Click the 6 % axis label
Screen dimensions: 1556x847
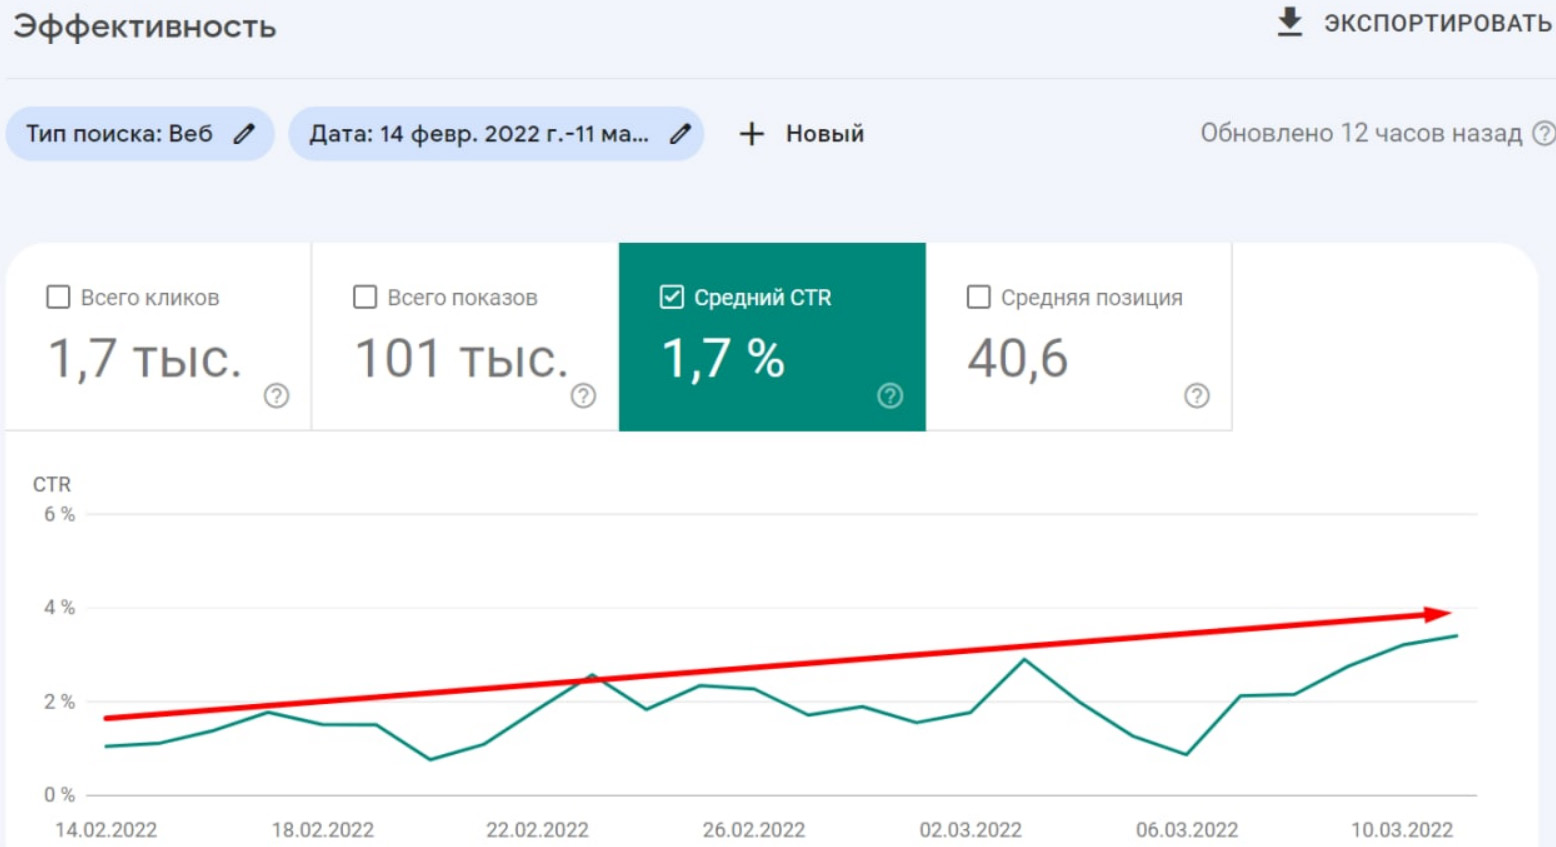coord(59,514)
